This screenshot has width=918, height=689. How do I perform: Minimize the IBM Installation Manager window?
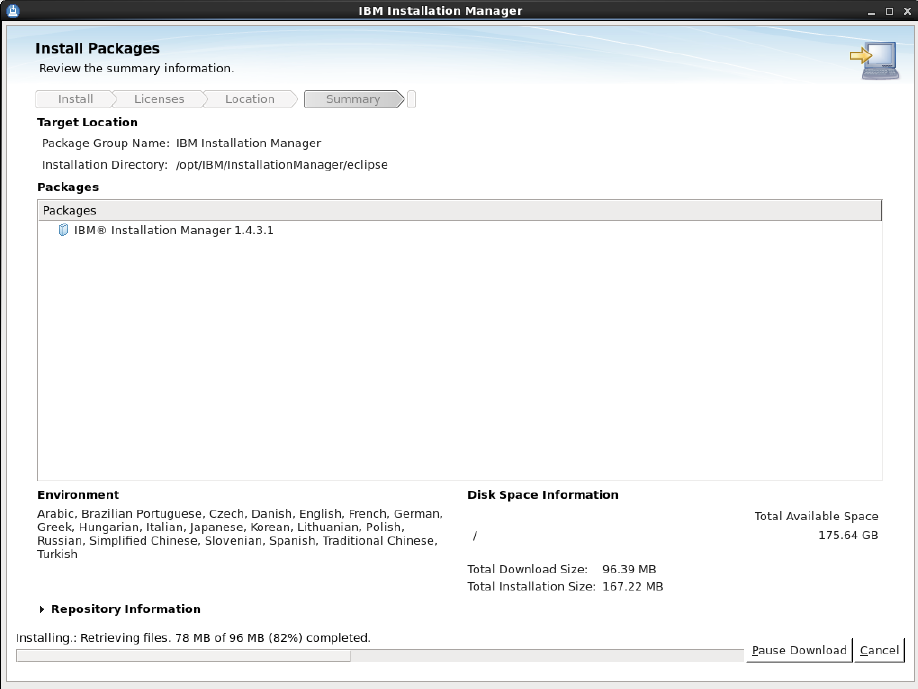pos(871,11)
